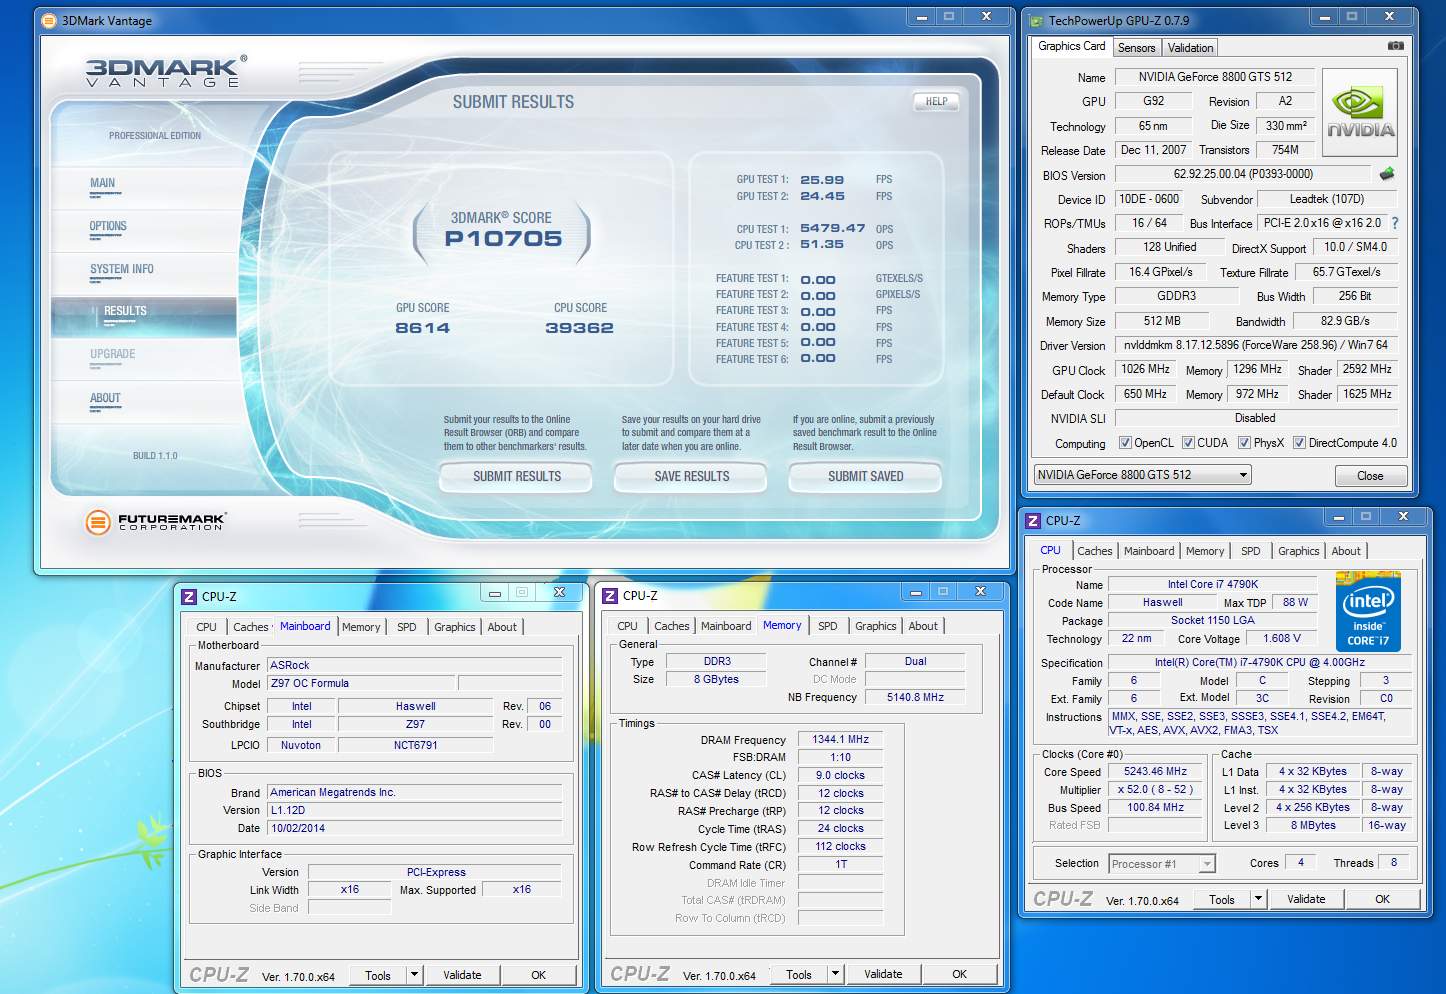Click the NVIDIA logo in GPU-Z
Viewport: 1446px width, 994px height.
point(1360,113)
